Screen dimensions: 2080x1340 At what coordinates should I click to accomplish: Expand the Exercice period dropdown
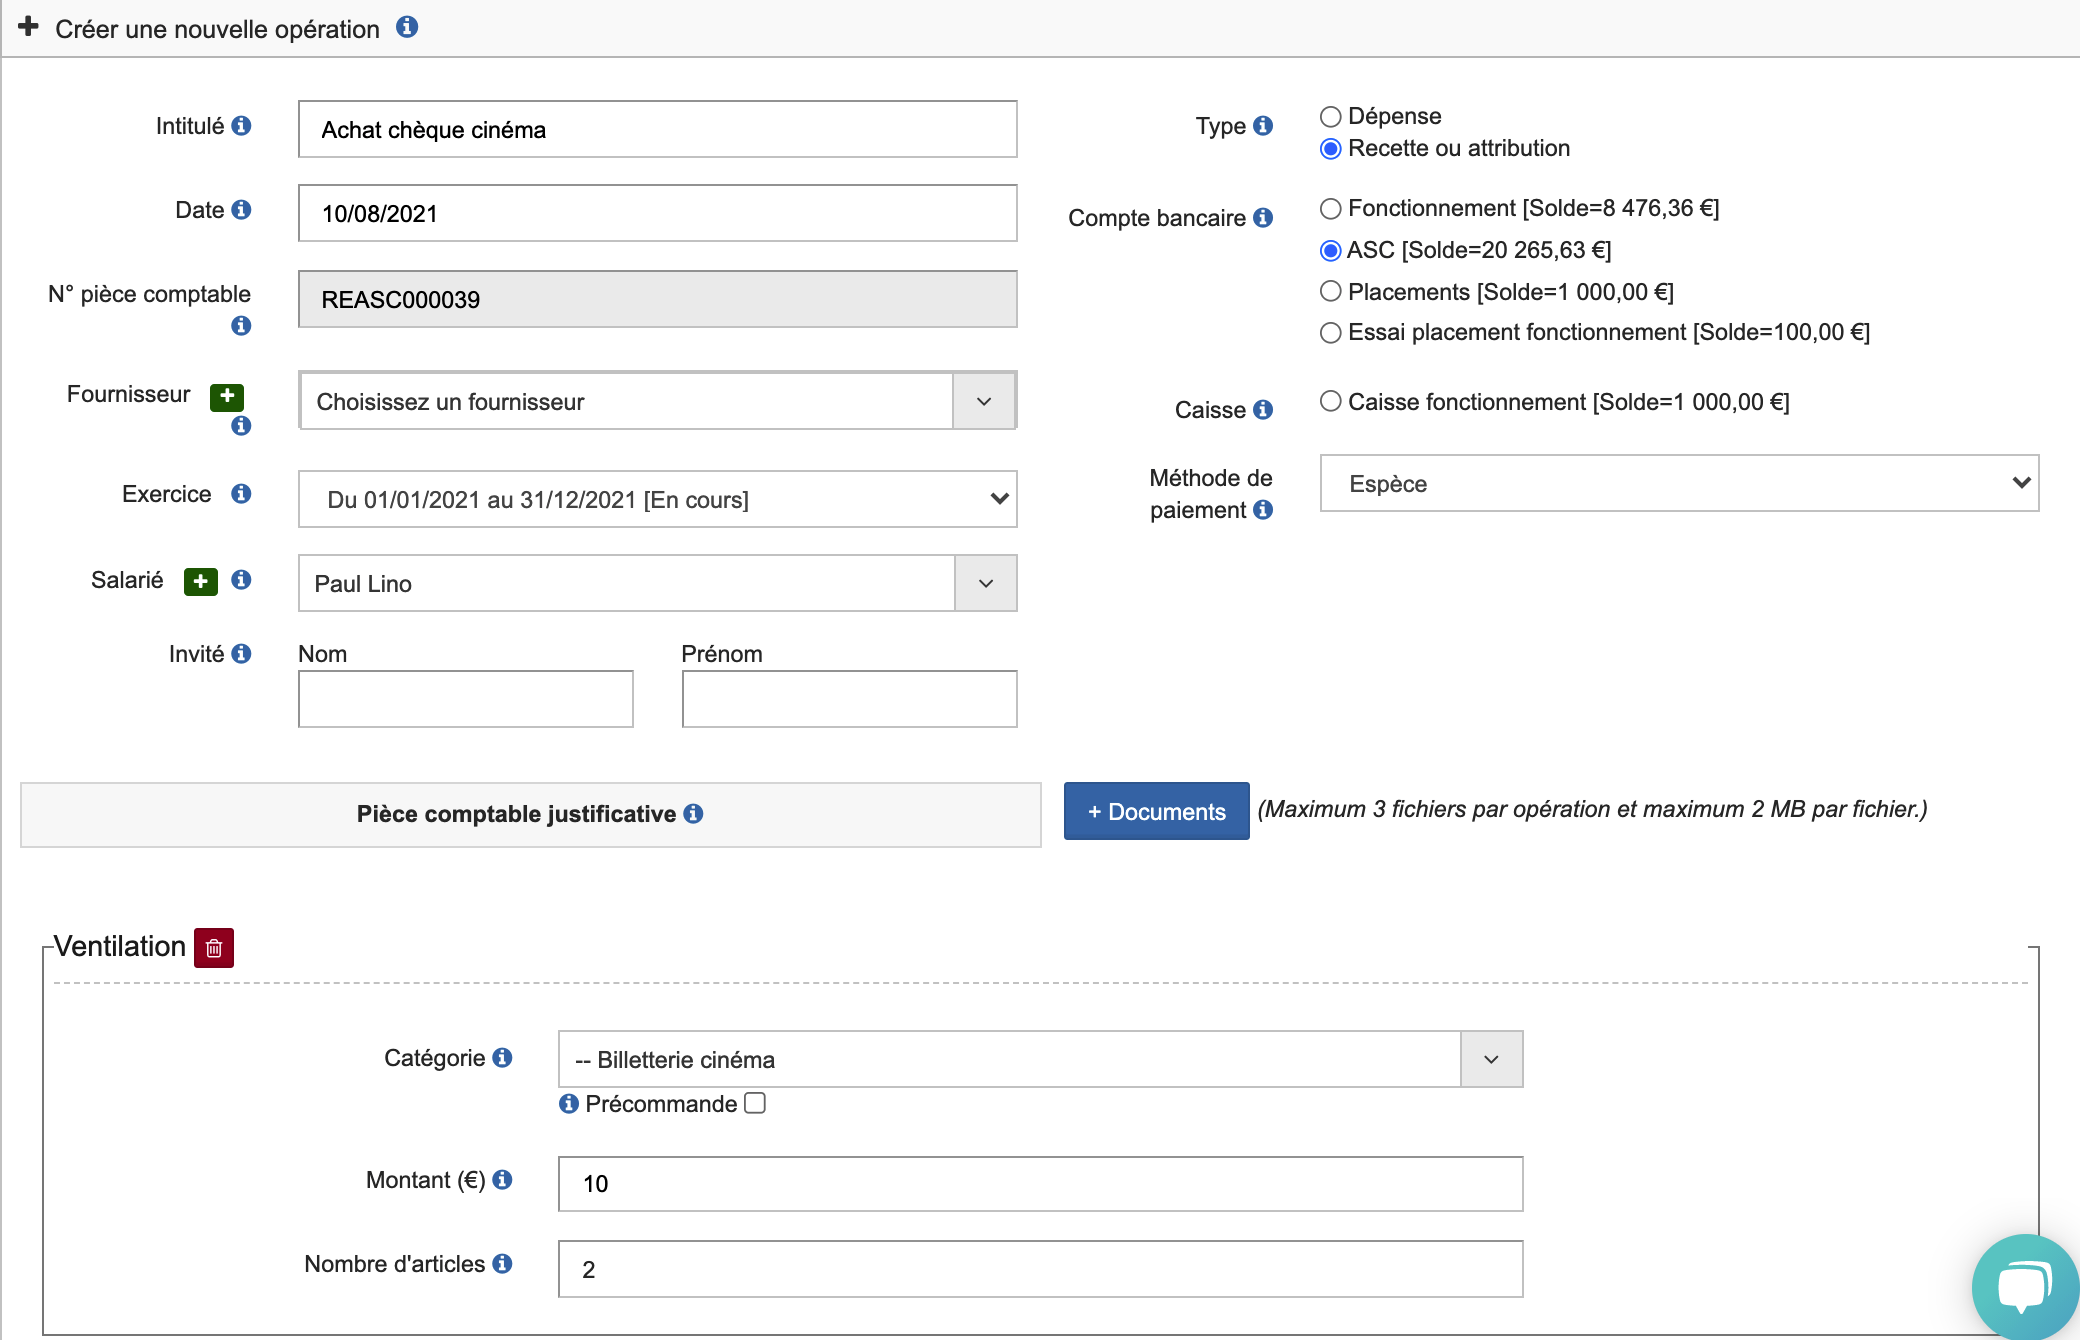click(657, 499)
